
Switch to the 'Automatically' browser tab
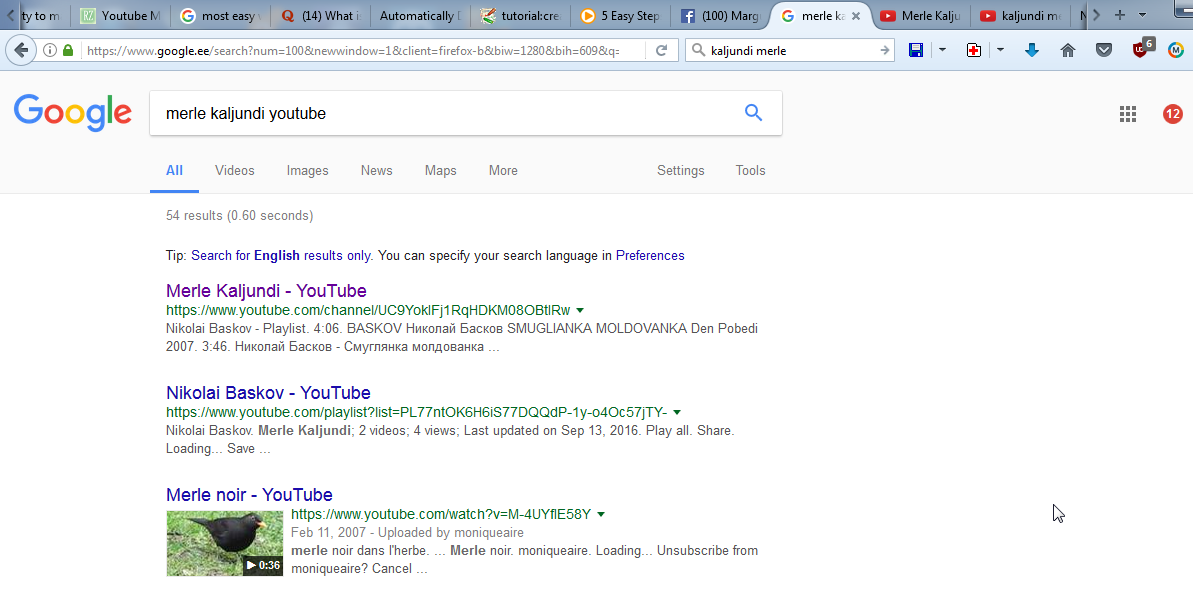click(x=419, y=16)
